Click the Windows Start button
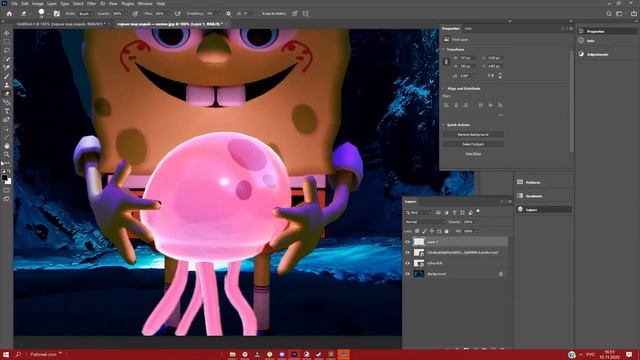 pyautogui.click(x=6, y=354)
